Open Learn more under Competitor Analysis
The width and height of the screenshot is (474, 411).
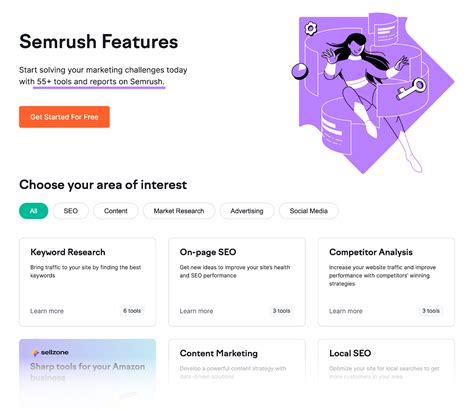coord(346,311)
